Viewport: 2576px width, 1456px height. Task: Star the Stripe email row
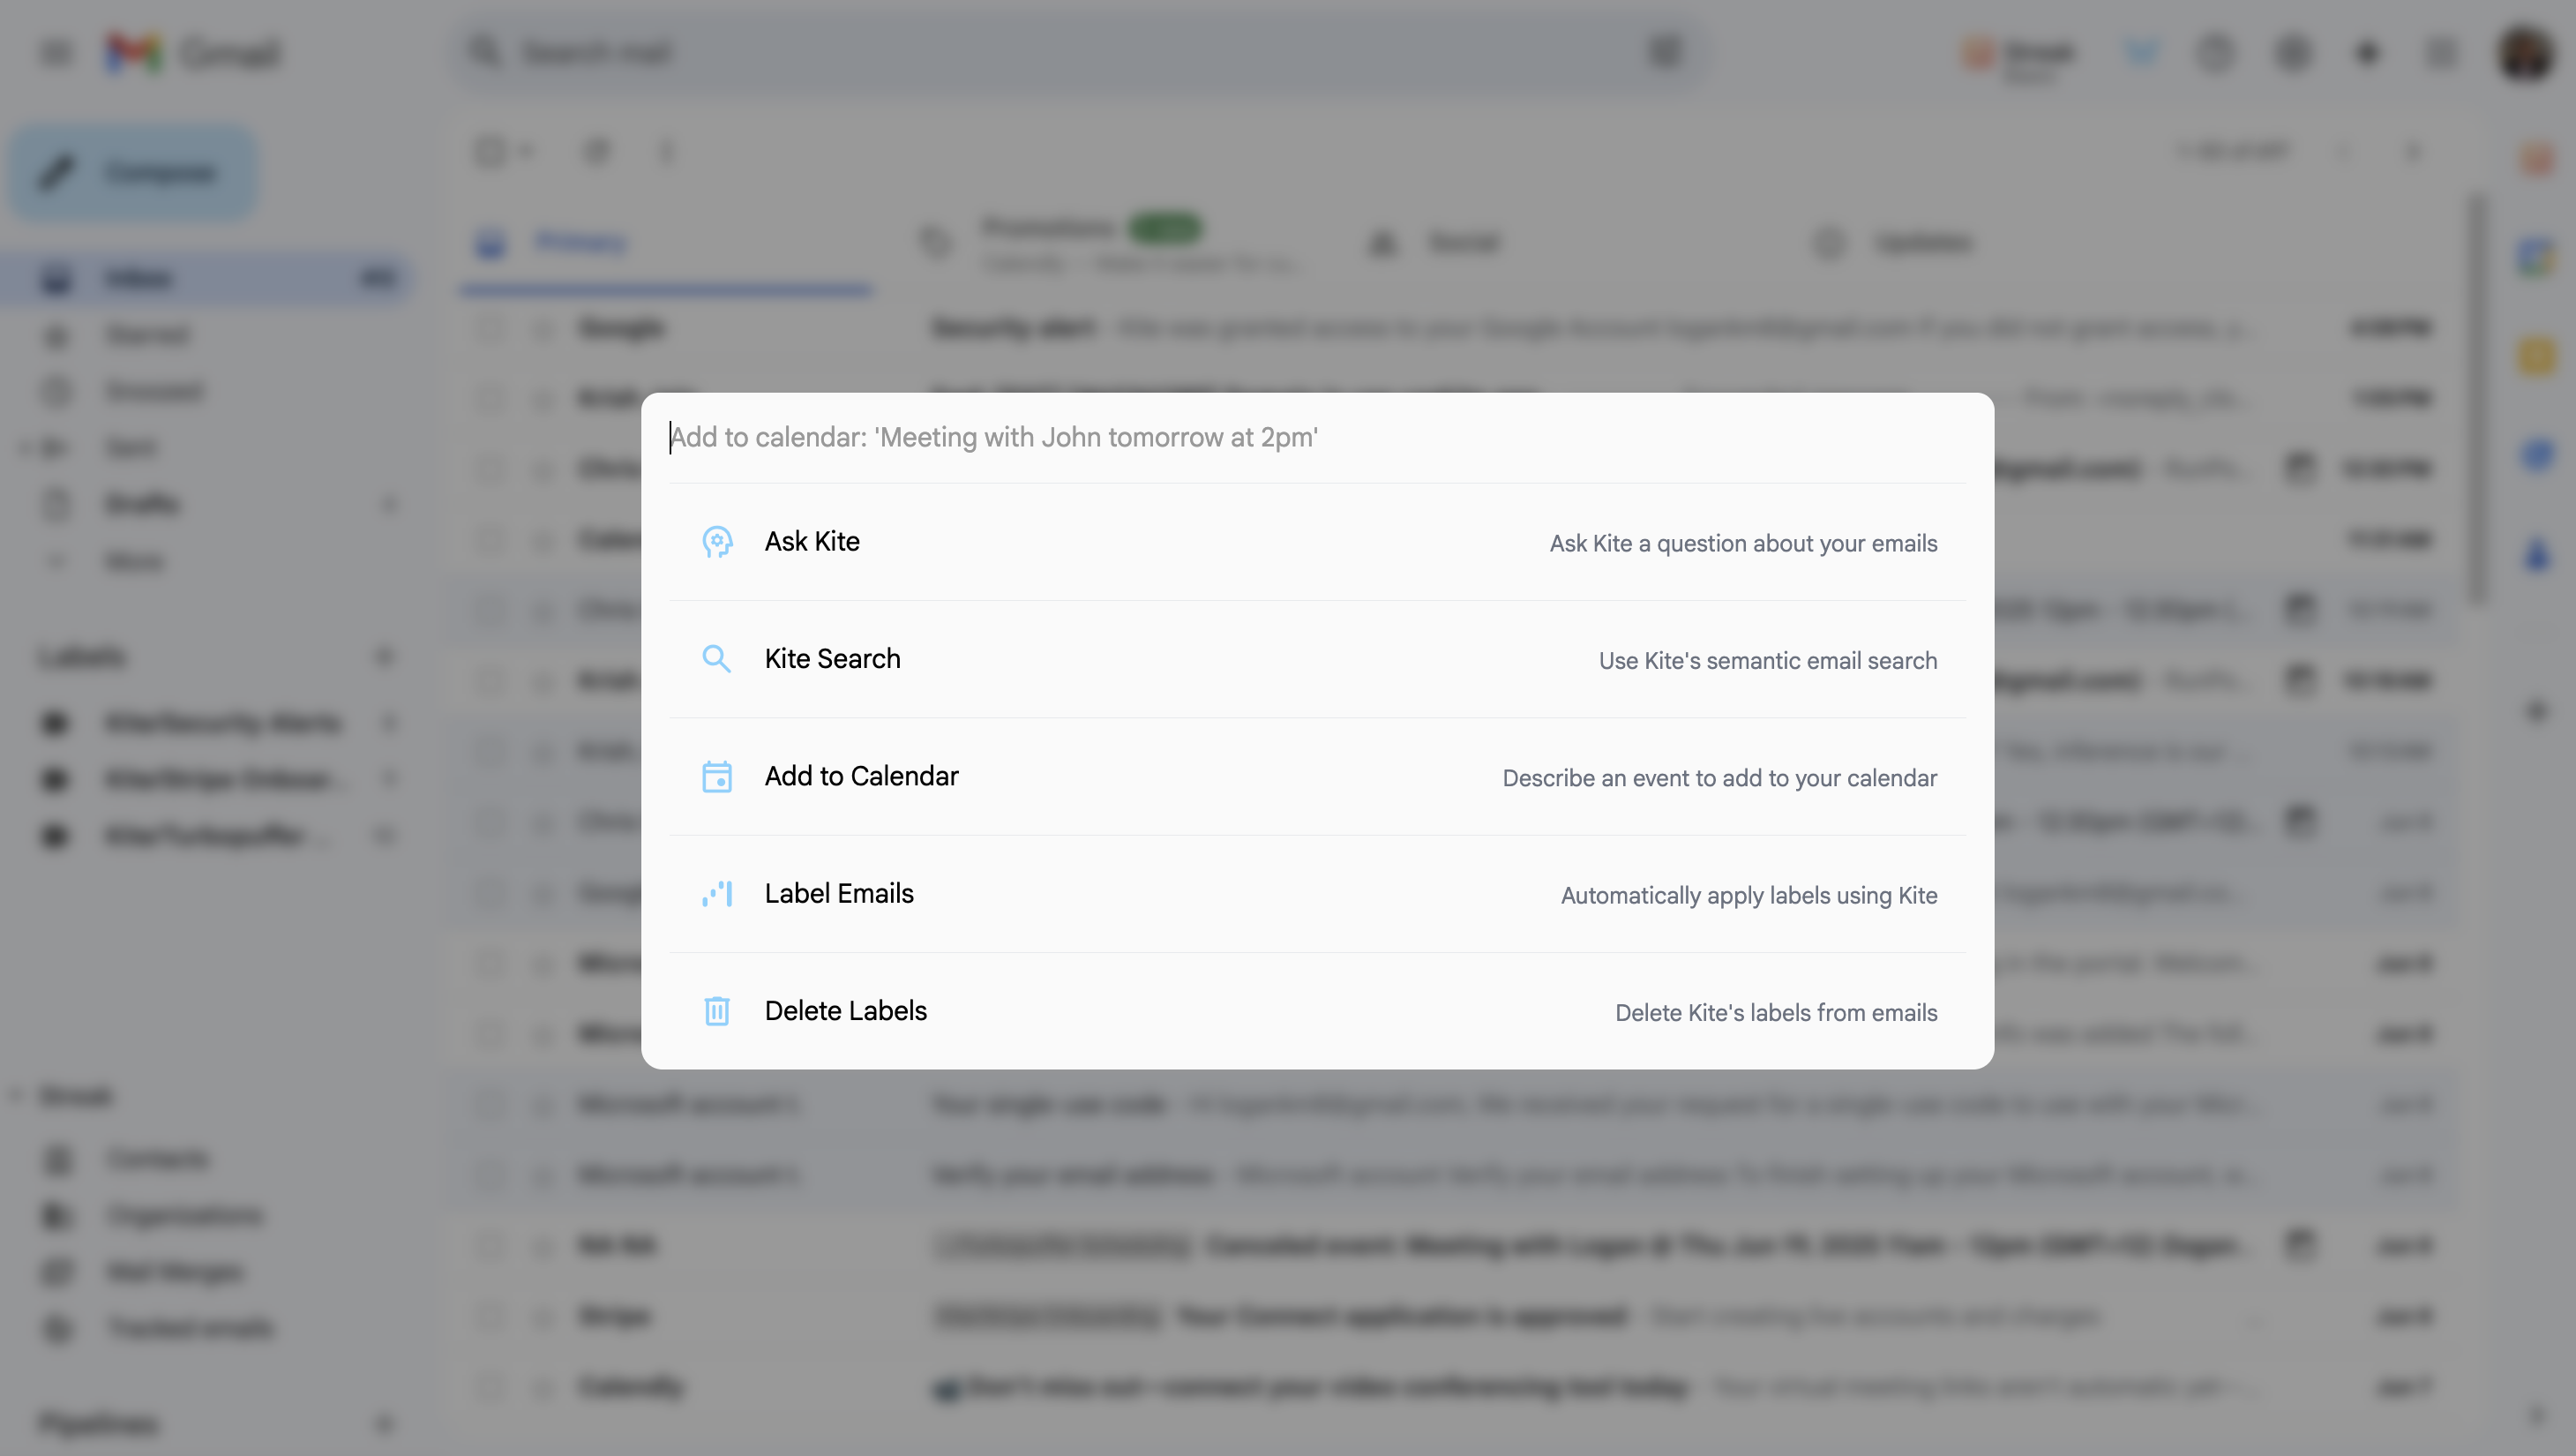543,1316
